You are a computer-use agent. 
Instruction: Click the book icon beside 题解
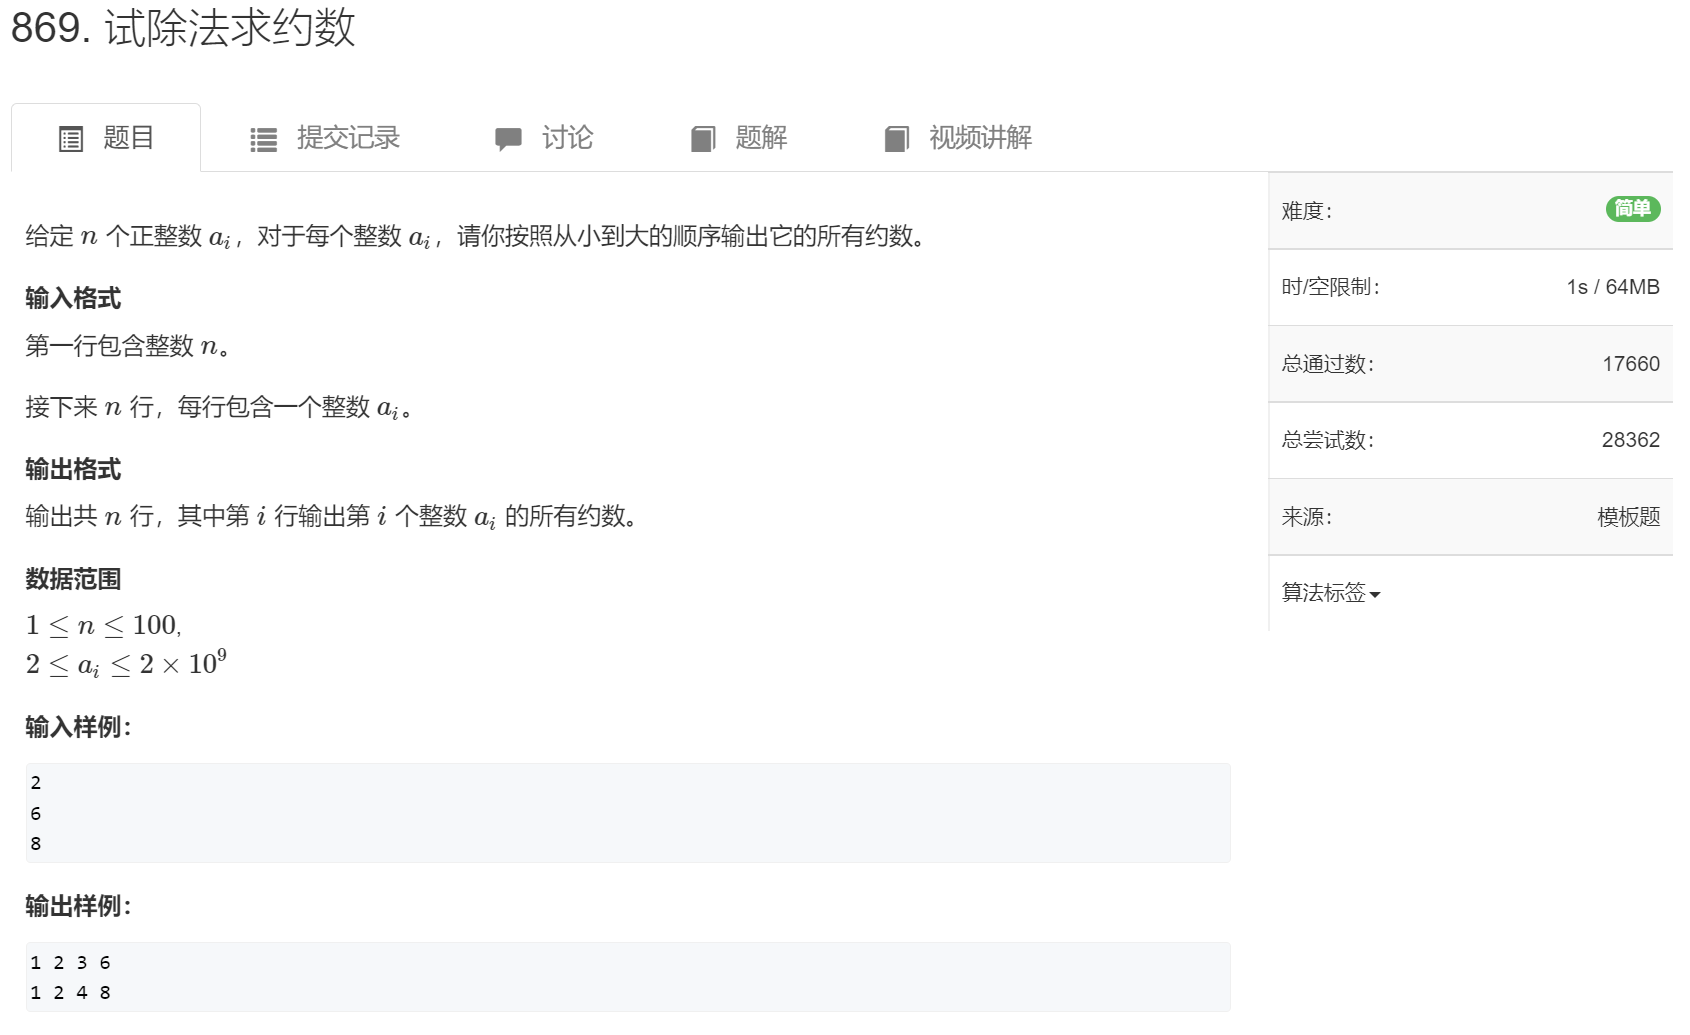[x=705, y=137]
